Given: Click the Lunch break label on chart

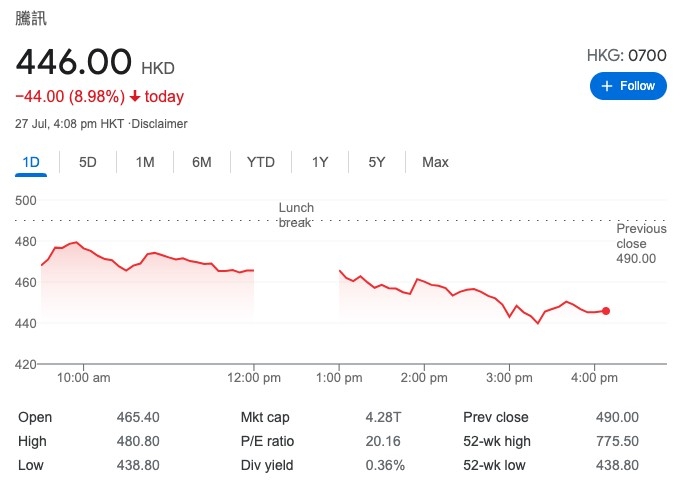Looking at the screenshot, I should click(x=296, y=215).
